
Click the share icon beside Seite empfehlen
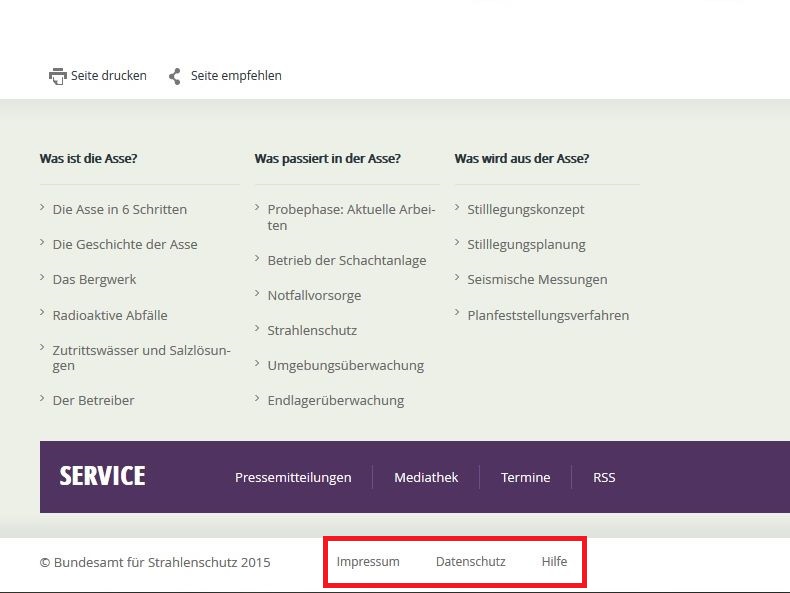(x=175, y=76)
